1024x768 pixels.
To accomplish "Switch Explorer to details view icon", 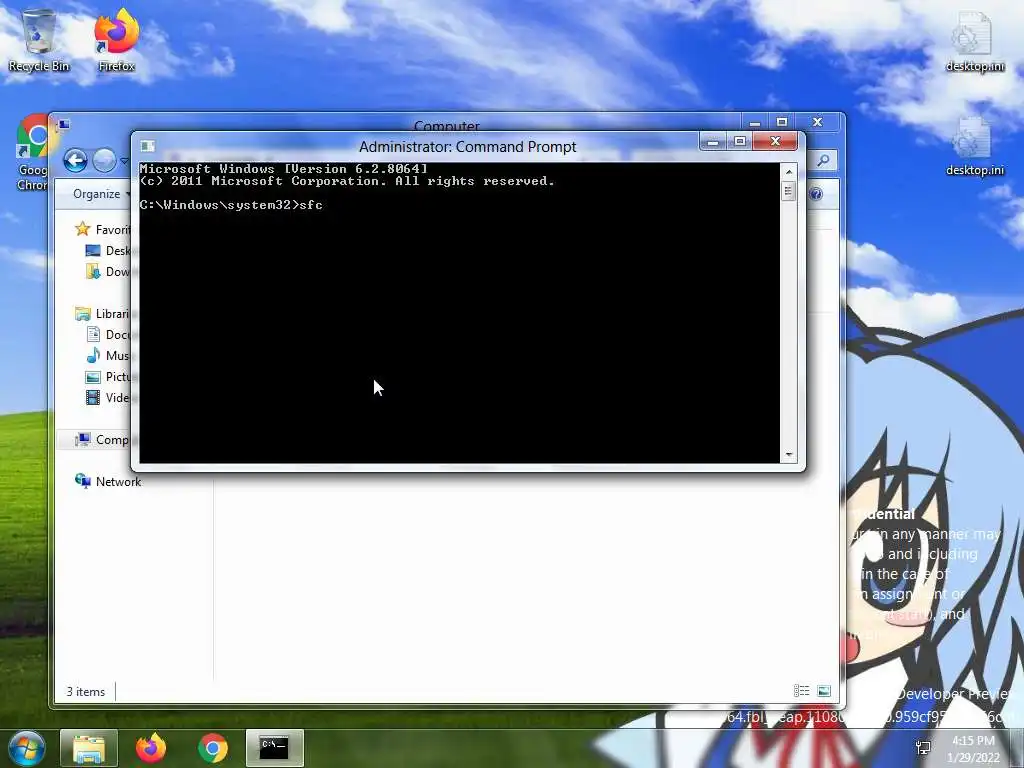I will tap(801, 691).
